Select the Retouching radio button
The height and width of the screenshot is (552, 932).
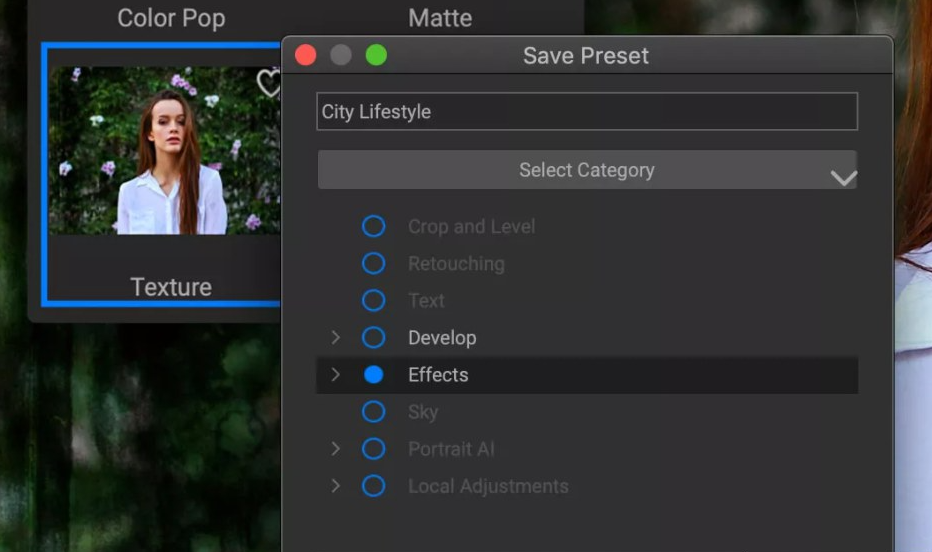click(373, 263)
